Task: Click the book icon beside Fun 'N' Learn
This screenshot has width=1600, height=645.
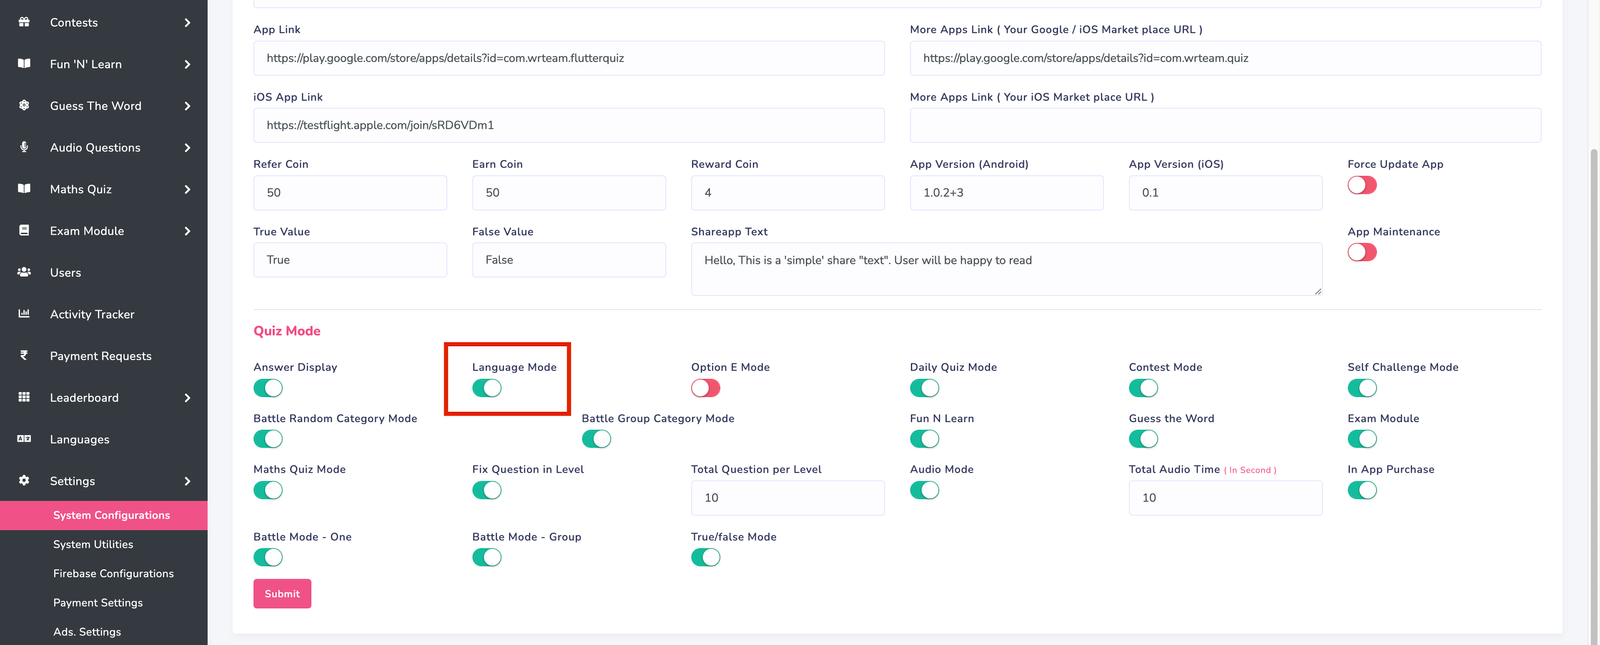Action: (24, 64)
